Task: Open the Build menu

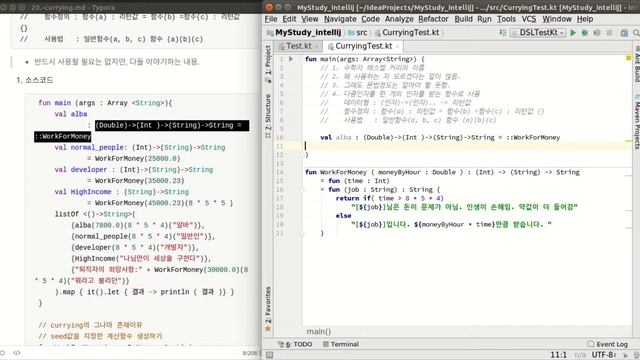Action: [463, 19]
